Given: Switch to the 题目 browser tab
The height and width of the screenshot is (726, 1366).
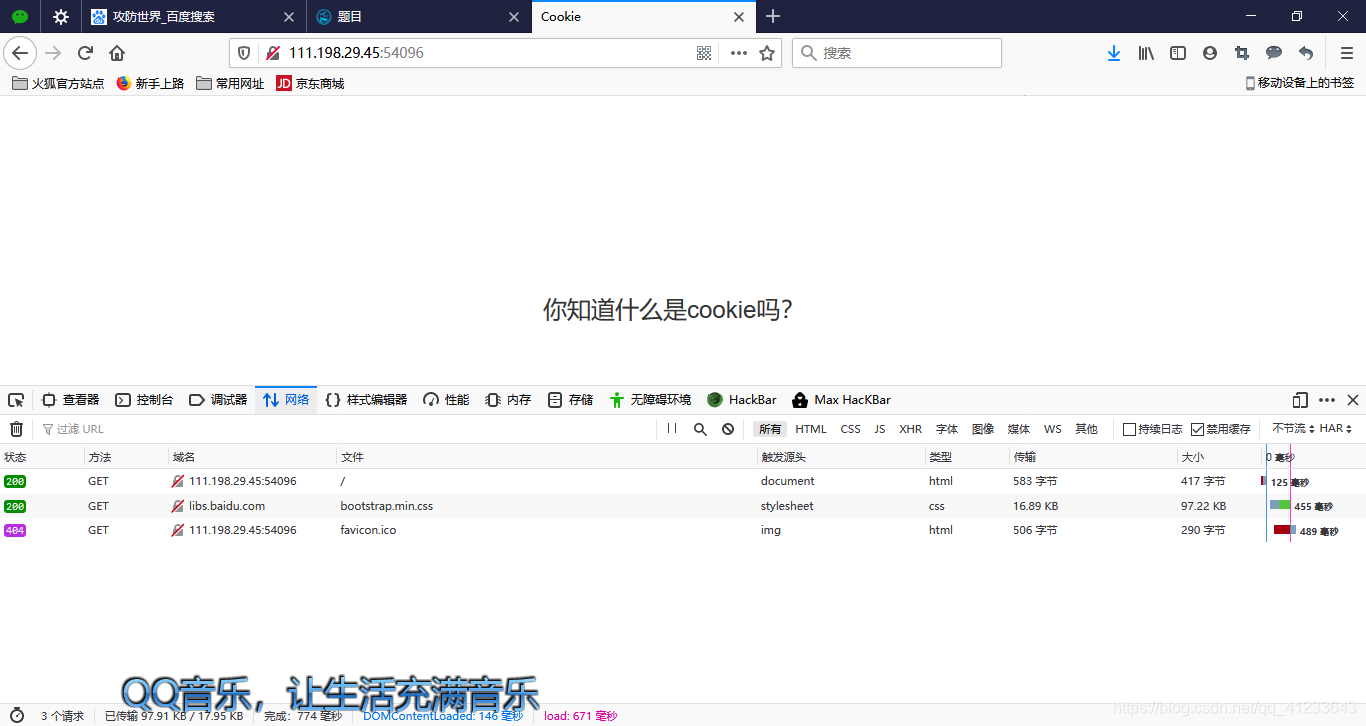Looking at the screenshot, I should coord(420,17).
